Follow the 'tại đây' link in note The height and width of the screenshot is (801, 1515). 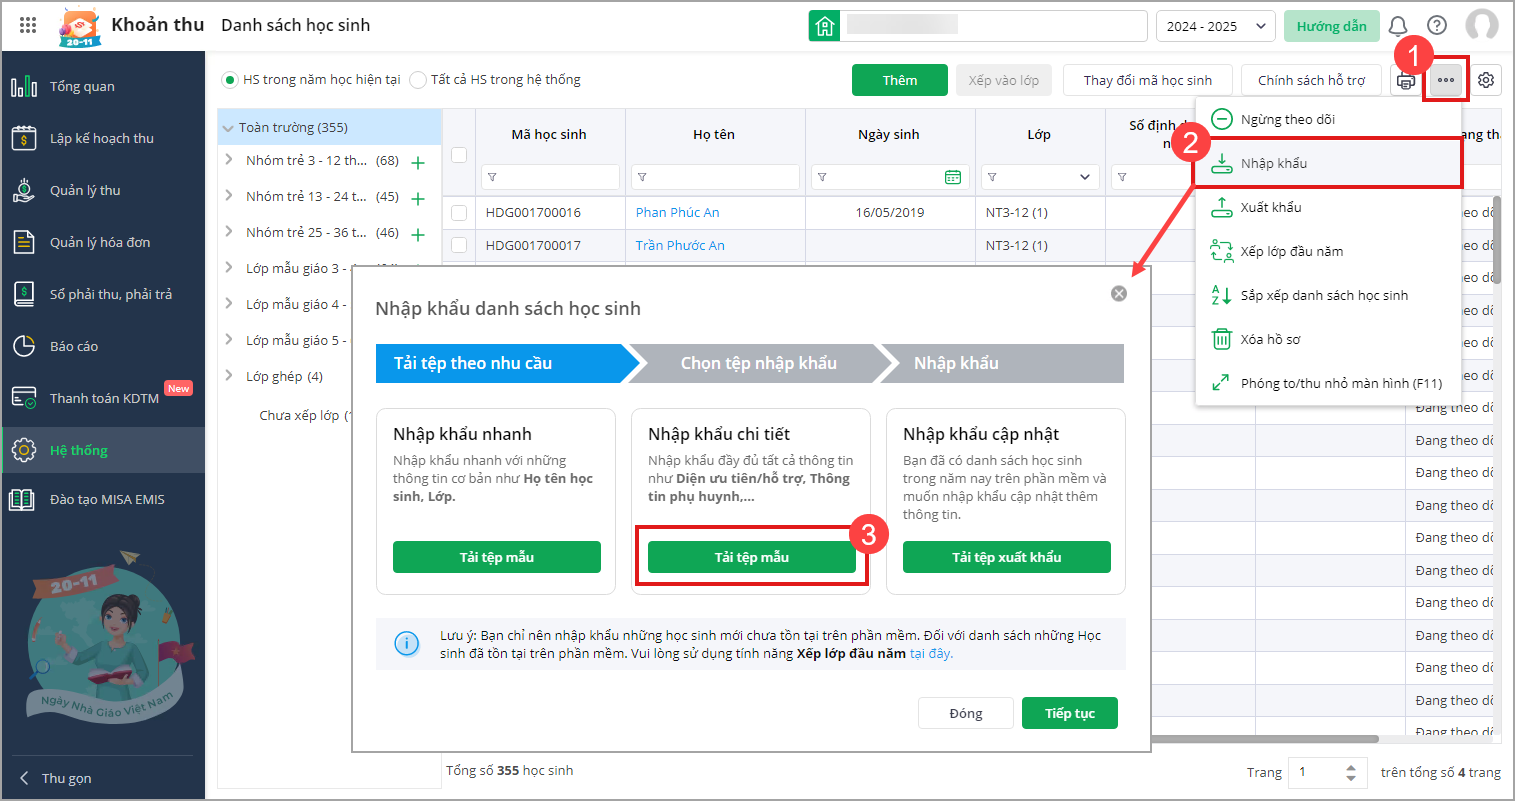(x=931, y=653)
